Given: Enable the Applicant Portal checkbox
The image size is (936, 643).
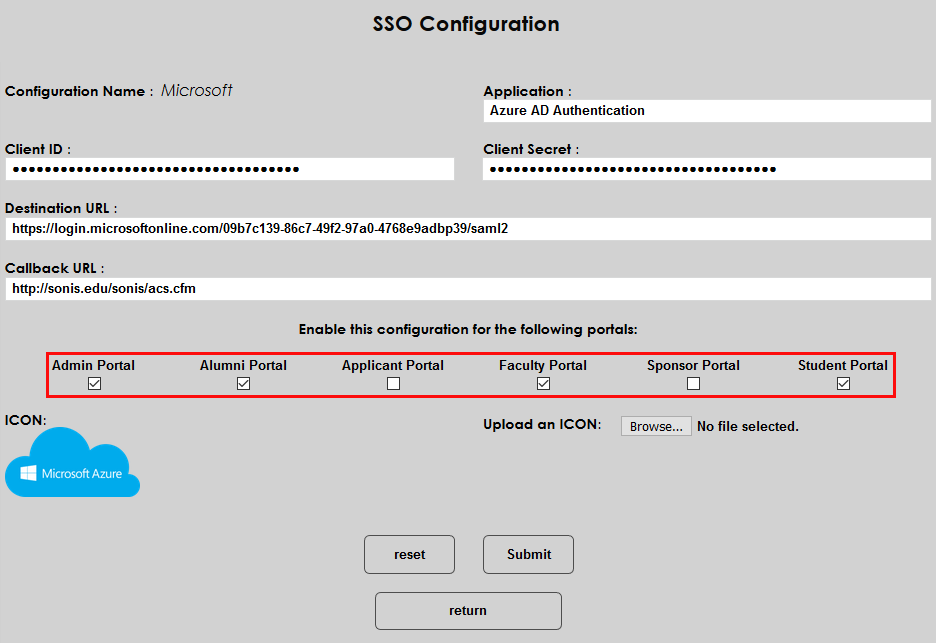Looking at the screenshot, I should tap(393, 384).
